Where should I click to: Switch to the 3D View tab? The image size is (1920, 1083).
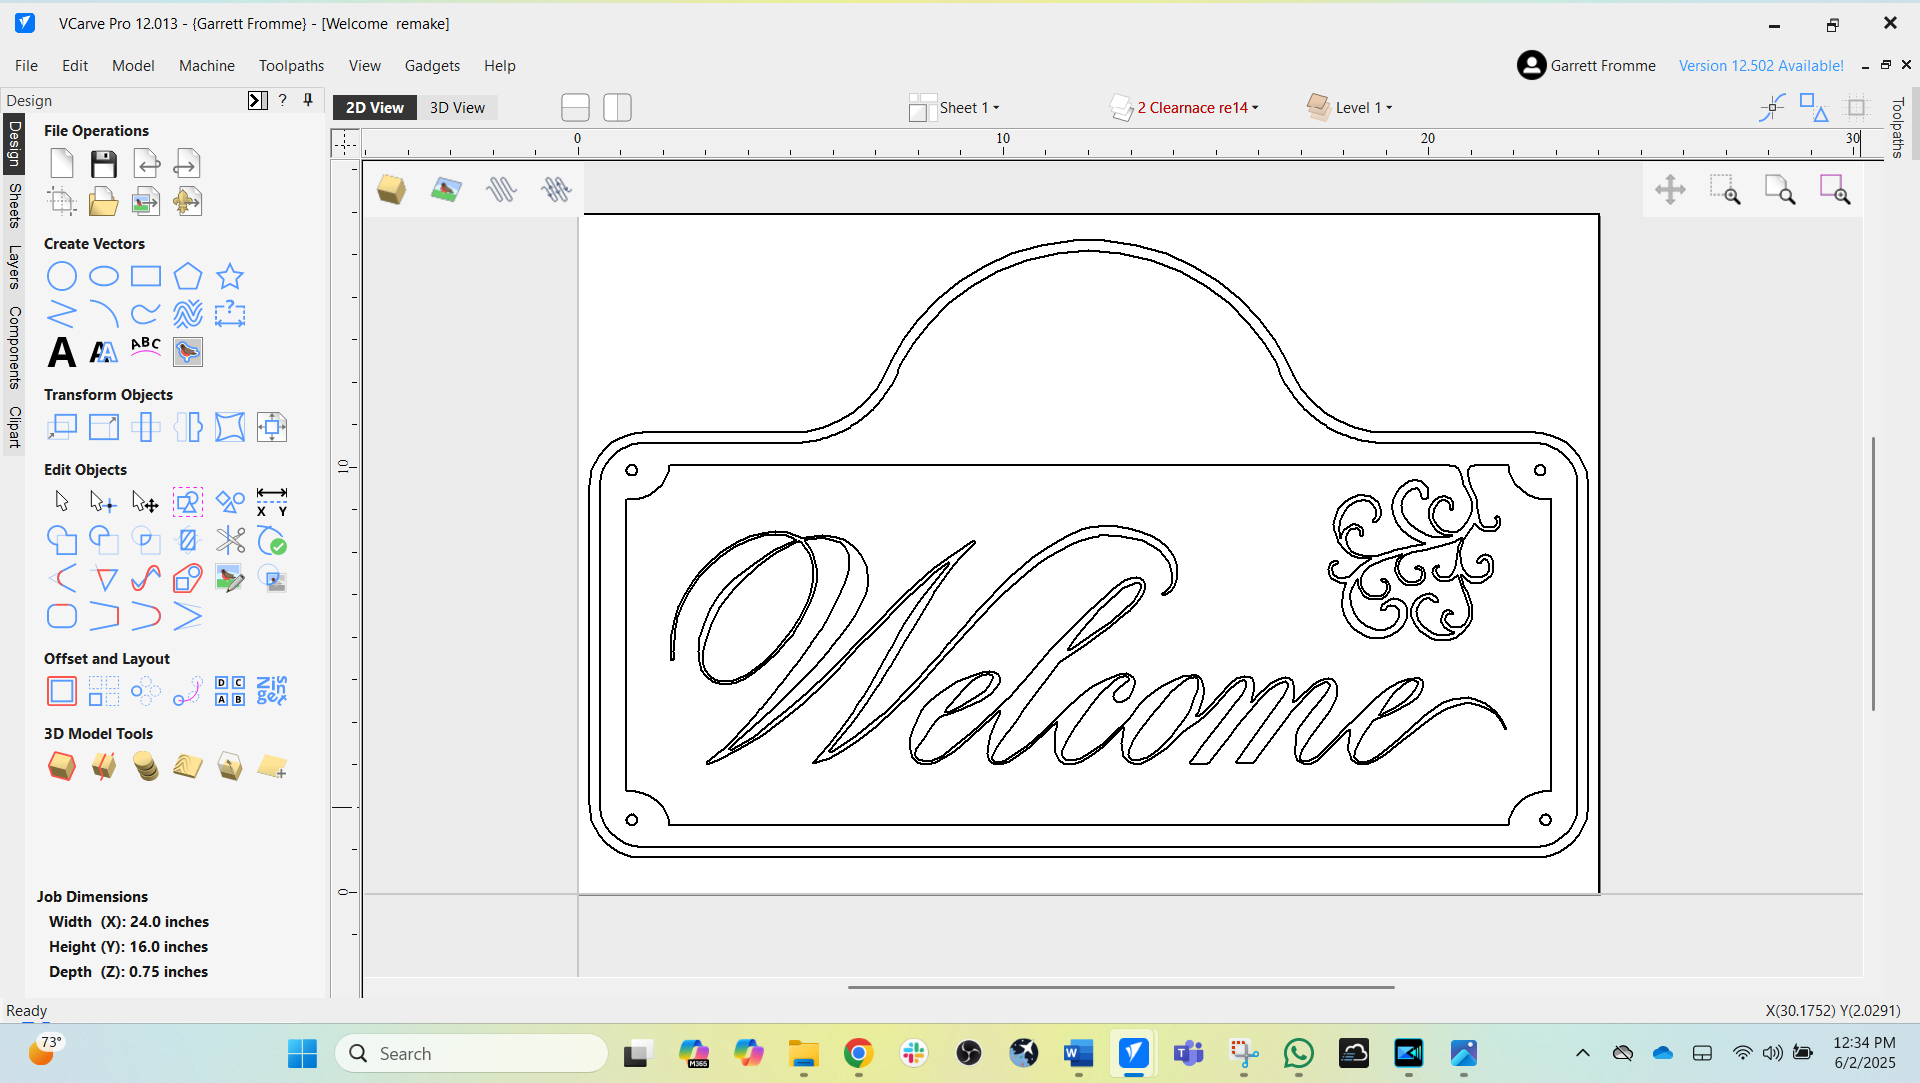point(457,108)
